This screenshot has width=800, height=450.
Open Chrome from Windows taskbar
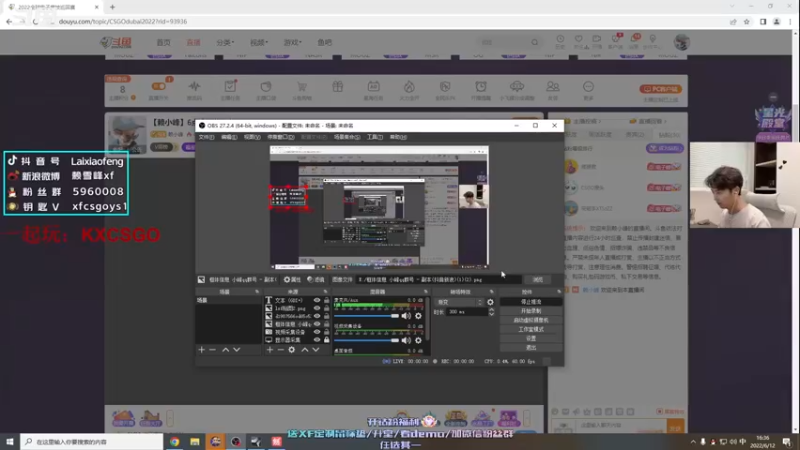click(x=174, y=442)
